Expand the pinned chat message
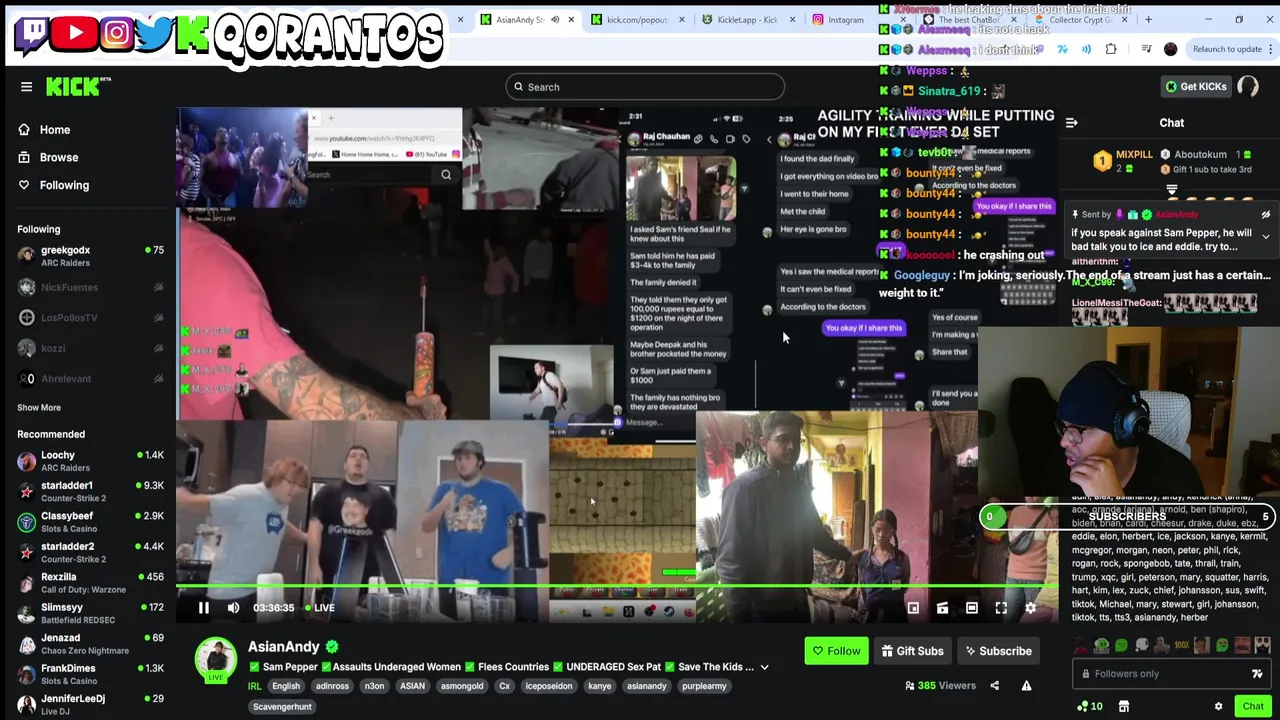Viewport: 1280px width, 720px height. (1266, 237)
